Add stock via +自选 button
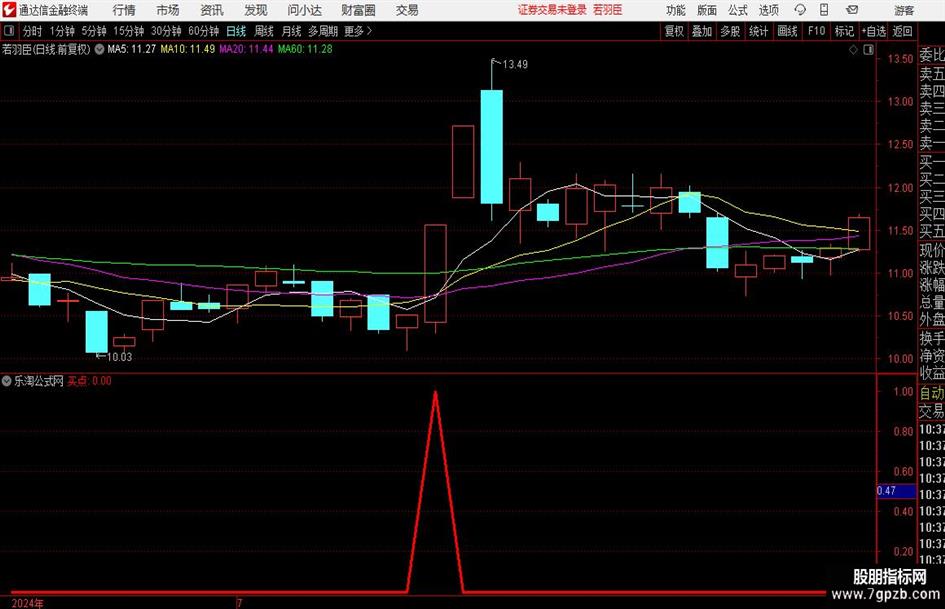The width and height of the screenshot is (945, 609). pyautogui.click(x=874, y=31)
